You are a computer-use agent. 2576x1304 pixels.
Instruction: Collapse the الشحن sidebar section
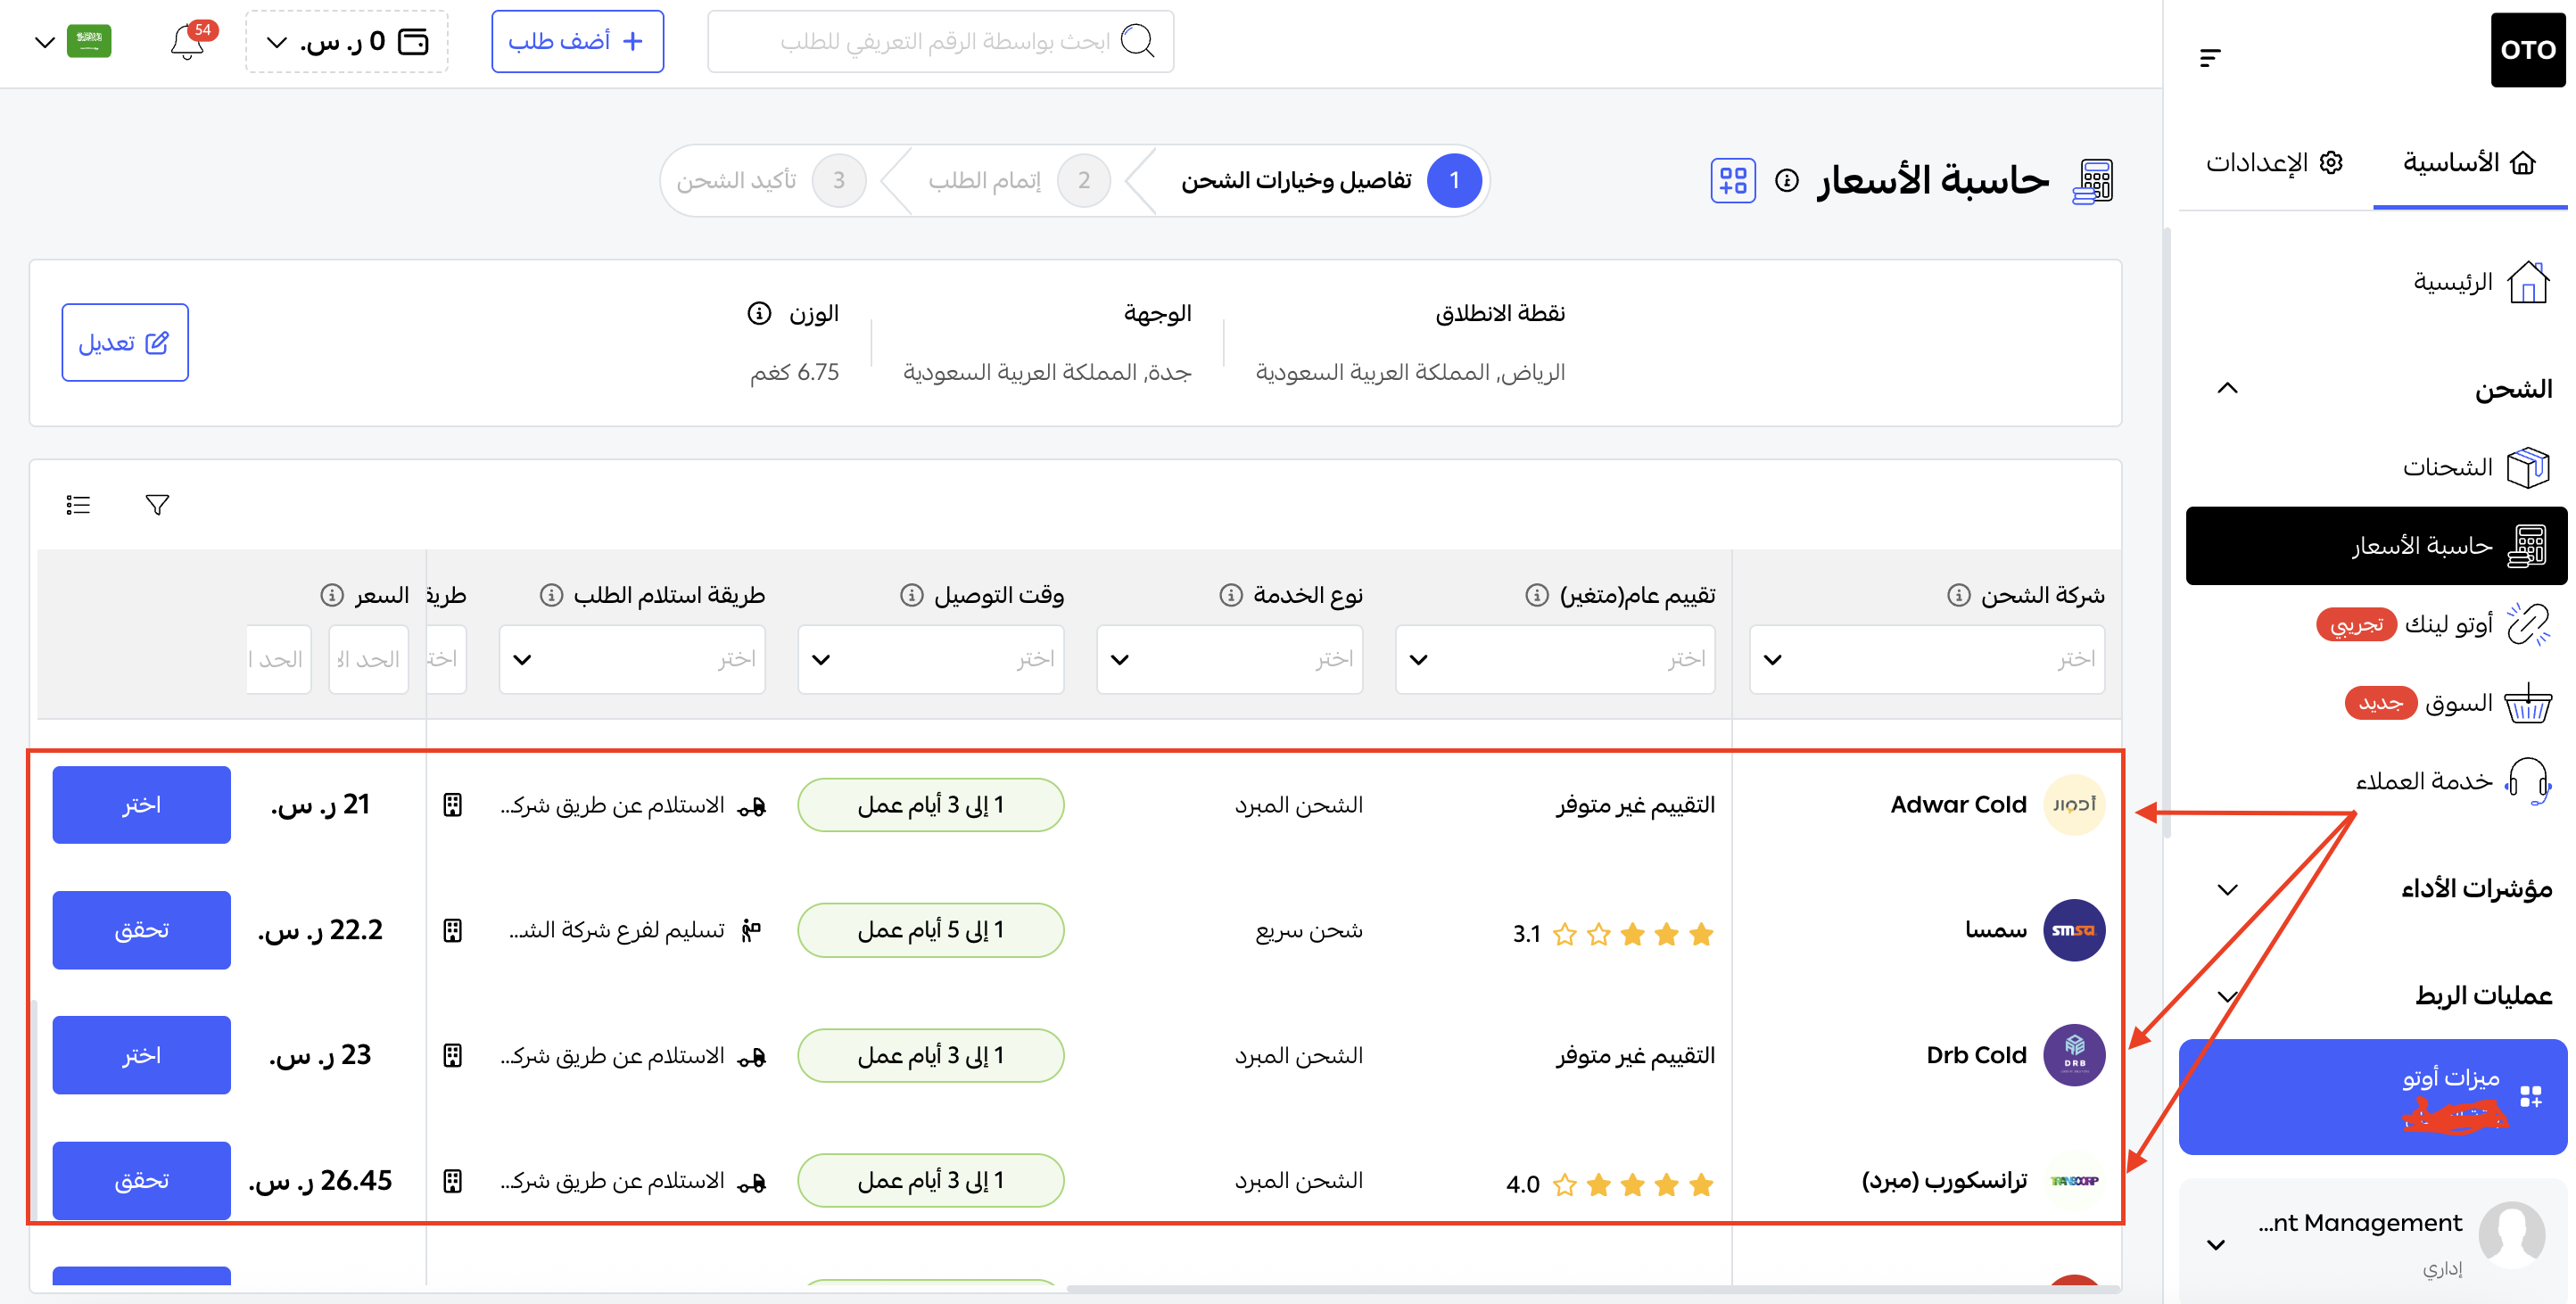2227,389
